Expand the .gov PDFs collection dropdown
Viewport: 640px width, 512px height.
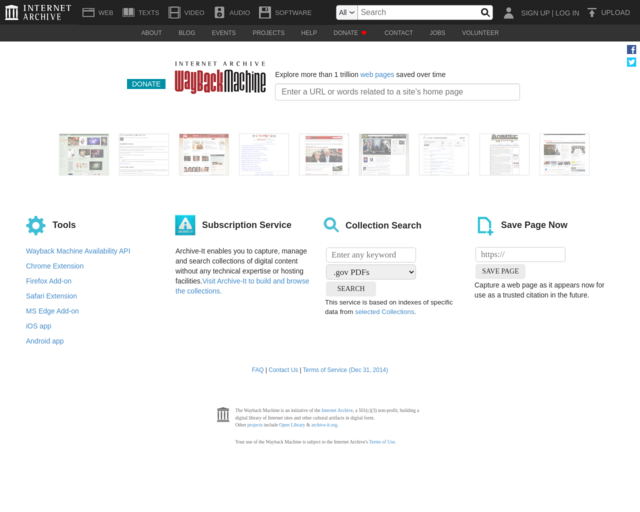(x=371, y=272)
